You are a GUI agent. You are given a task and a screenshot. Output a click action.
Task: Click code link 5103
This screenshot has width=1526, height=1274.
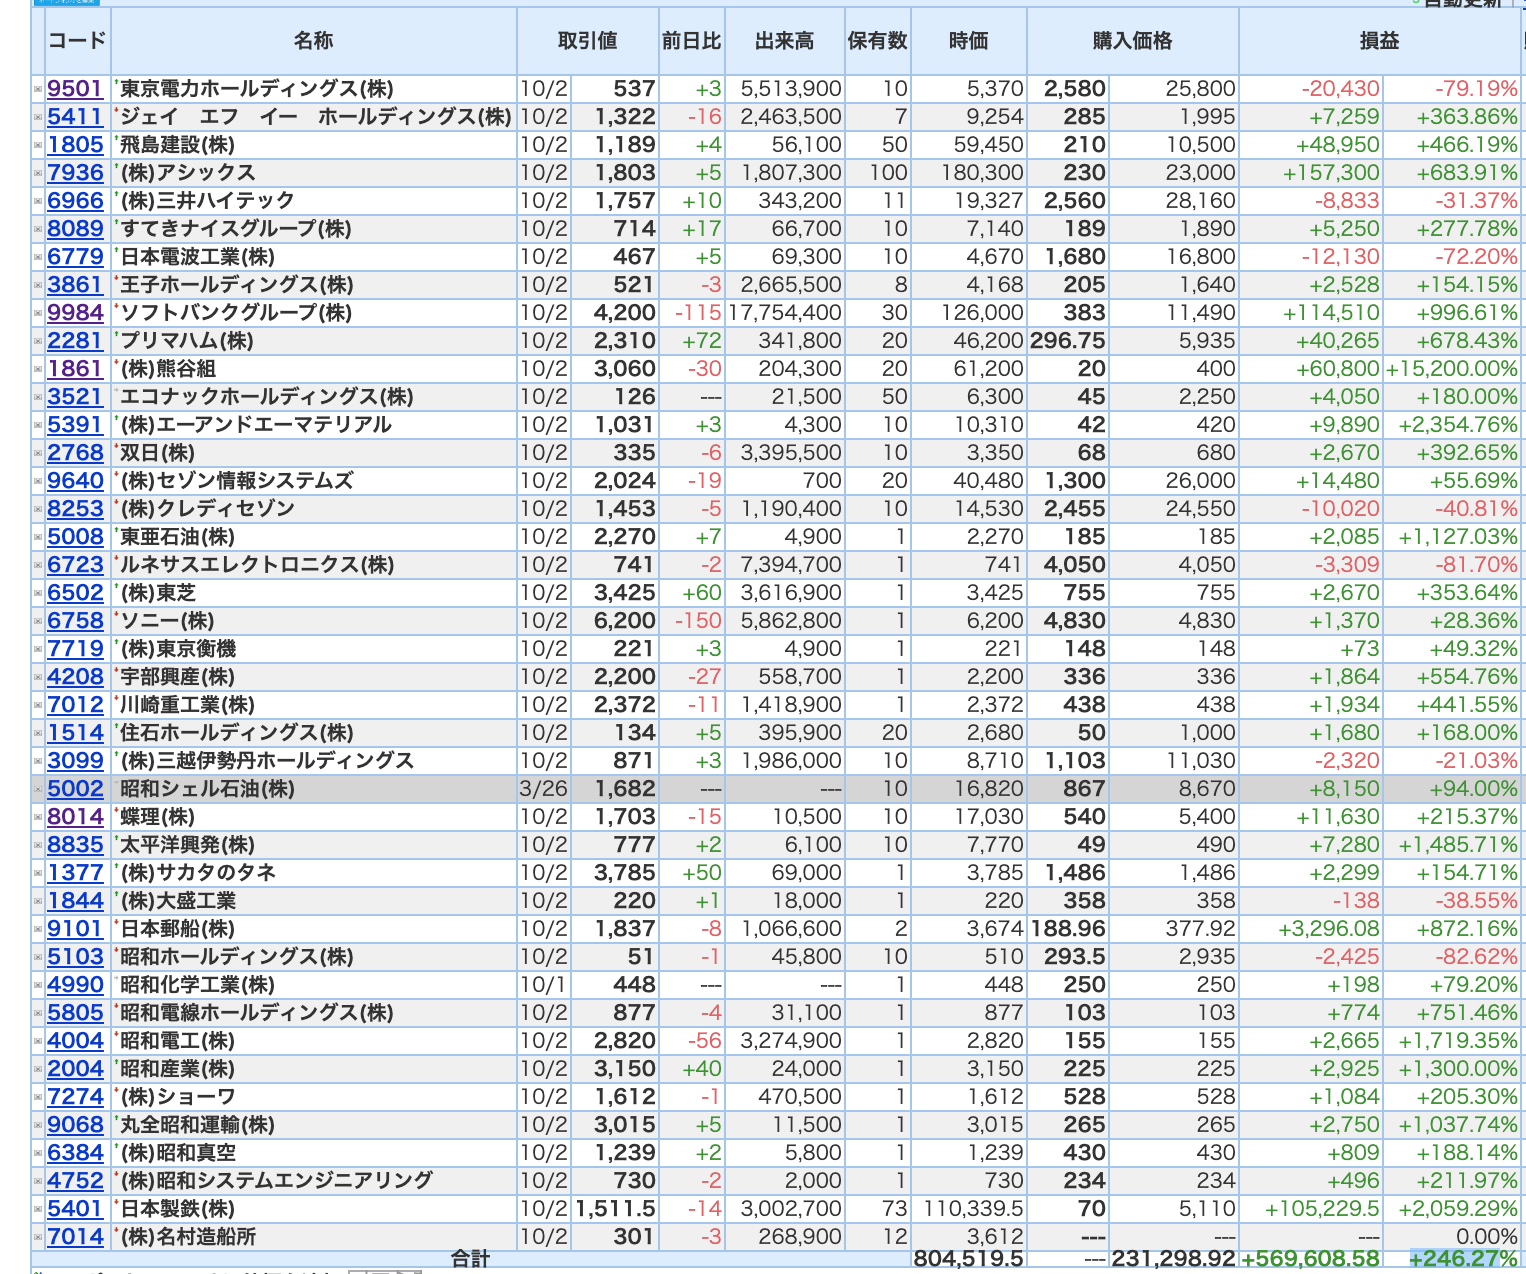(x=75, y=957)
